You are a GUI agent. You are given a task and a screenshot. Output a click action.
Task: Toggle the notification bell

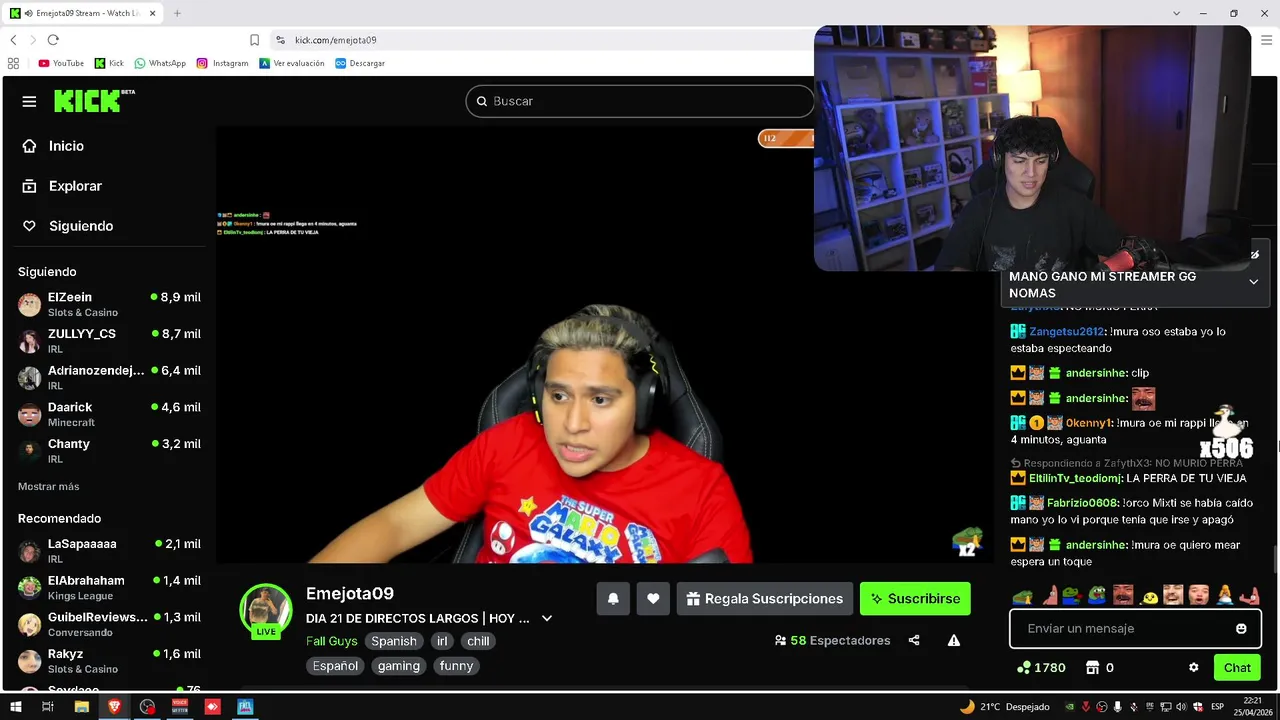coord(613,599)
